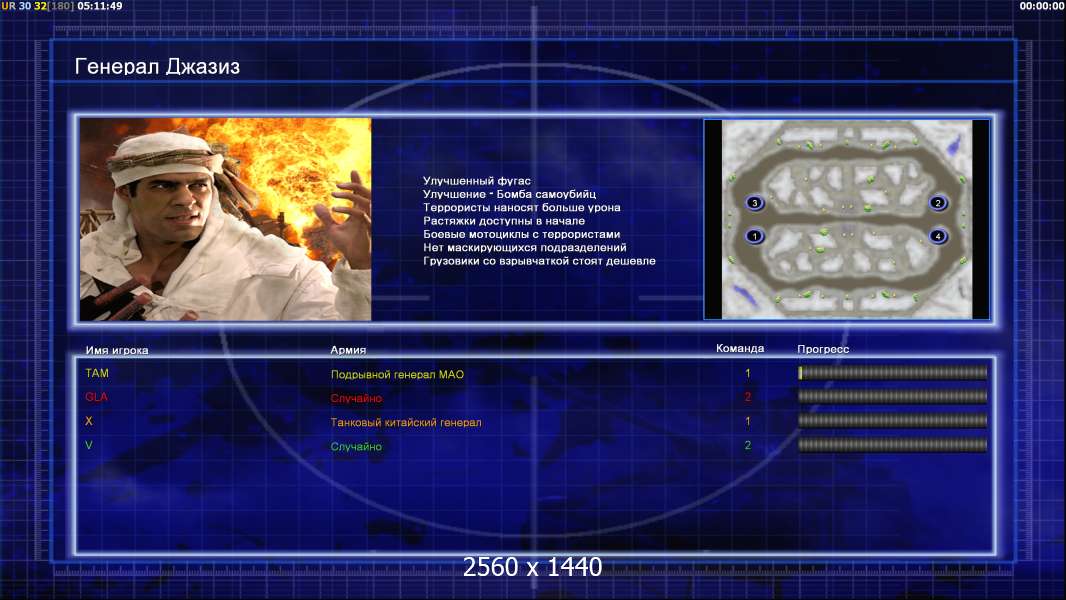Click column header 'Имя игрока'
This screenshot has width=1066, height=600.
click(x=117, y=351)
